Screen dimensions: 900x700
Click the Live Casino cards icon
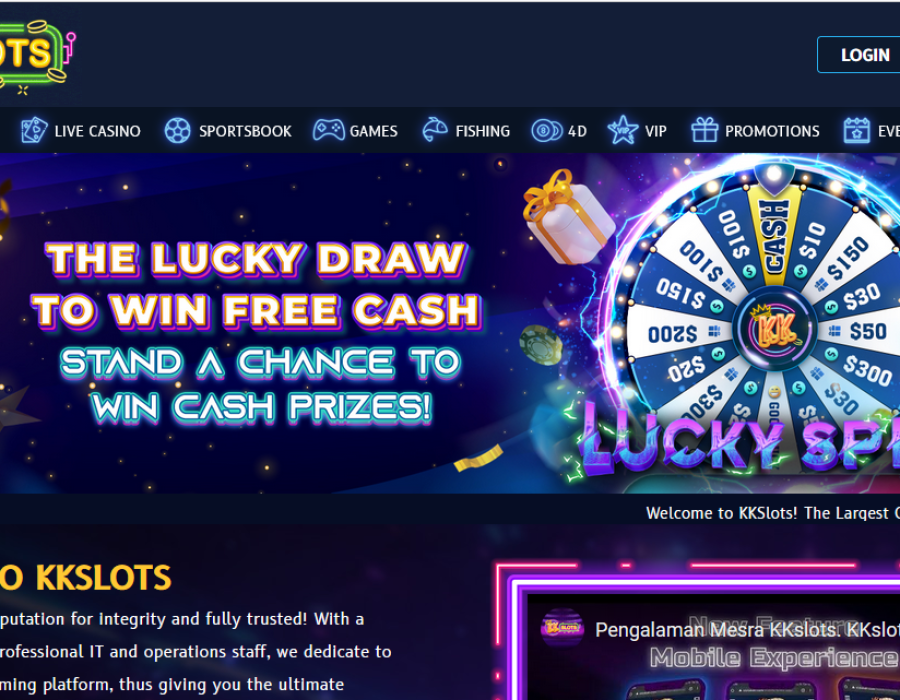coord(34,130)
